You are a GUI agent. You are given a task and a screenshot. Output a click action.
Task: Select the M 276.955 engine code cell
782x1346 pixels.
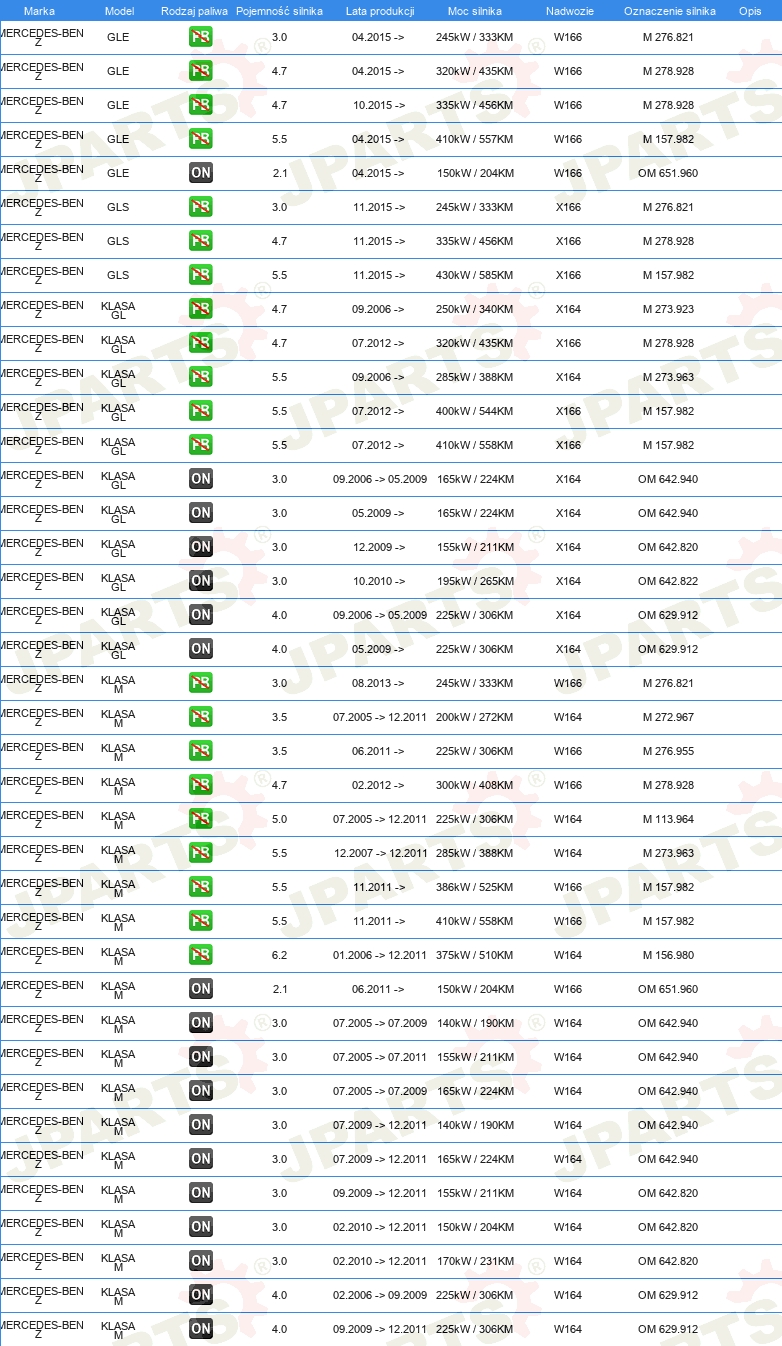(x=668, y=751)
